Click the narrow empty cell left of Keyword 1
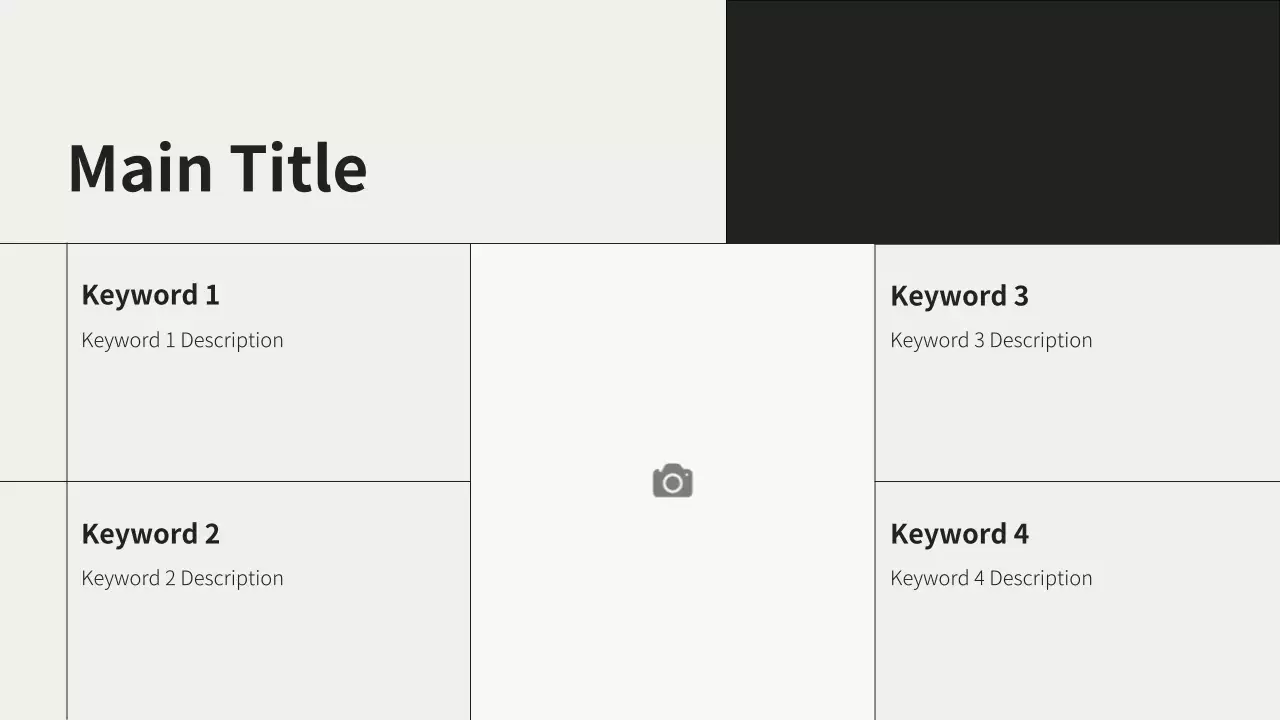Image resolution: width=1280 pixels, height=720 pixels. [33, 362]
